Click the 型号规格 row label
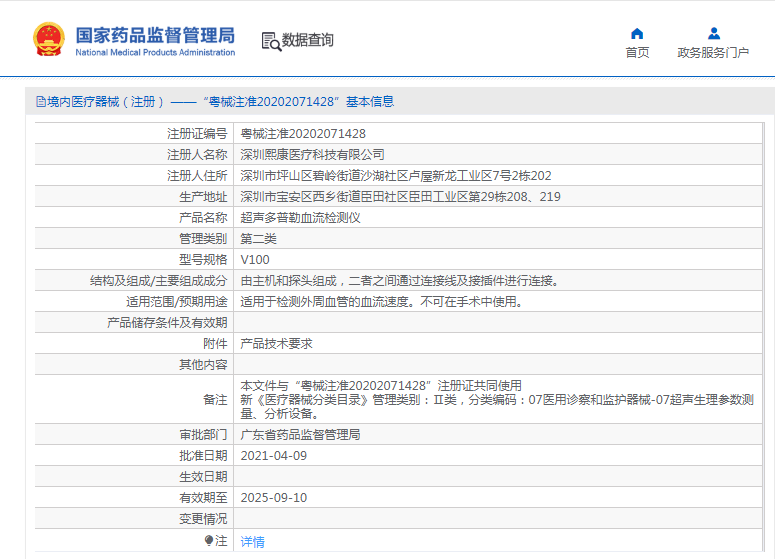 [x=203, y=260]
